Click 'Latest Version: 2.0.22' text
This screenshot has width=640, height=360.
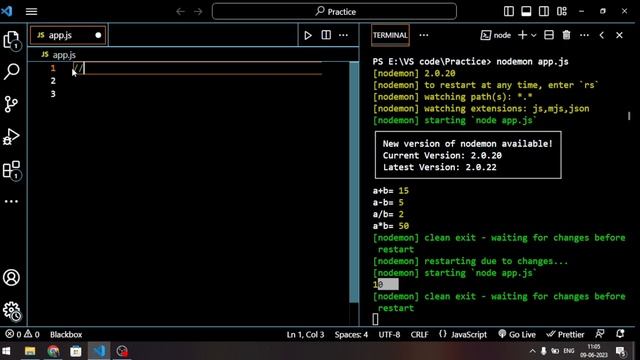(440, 167)
